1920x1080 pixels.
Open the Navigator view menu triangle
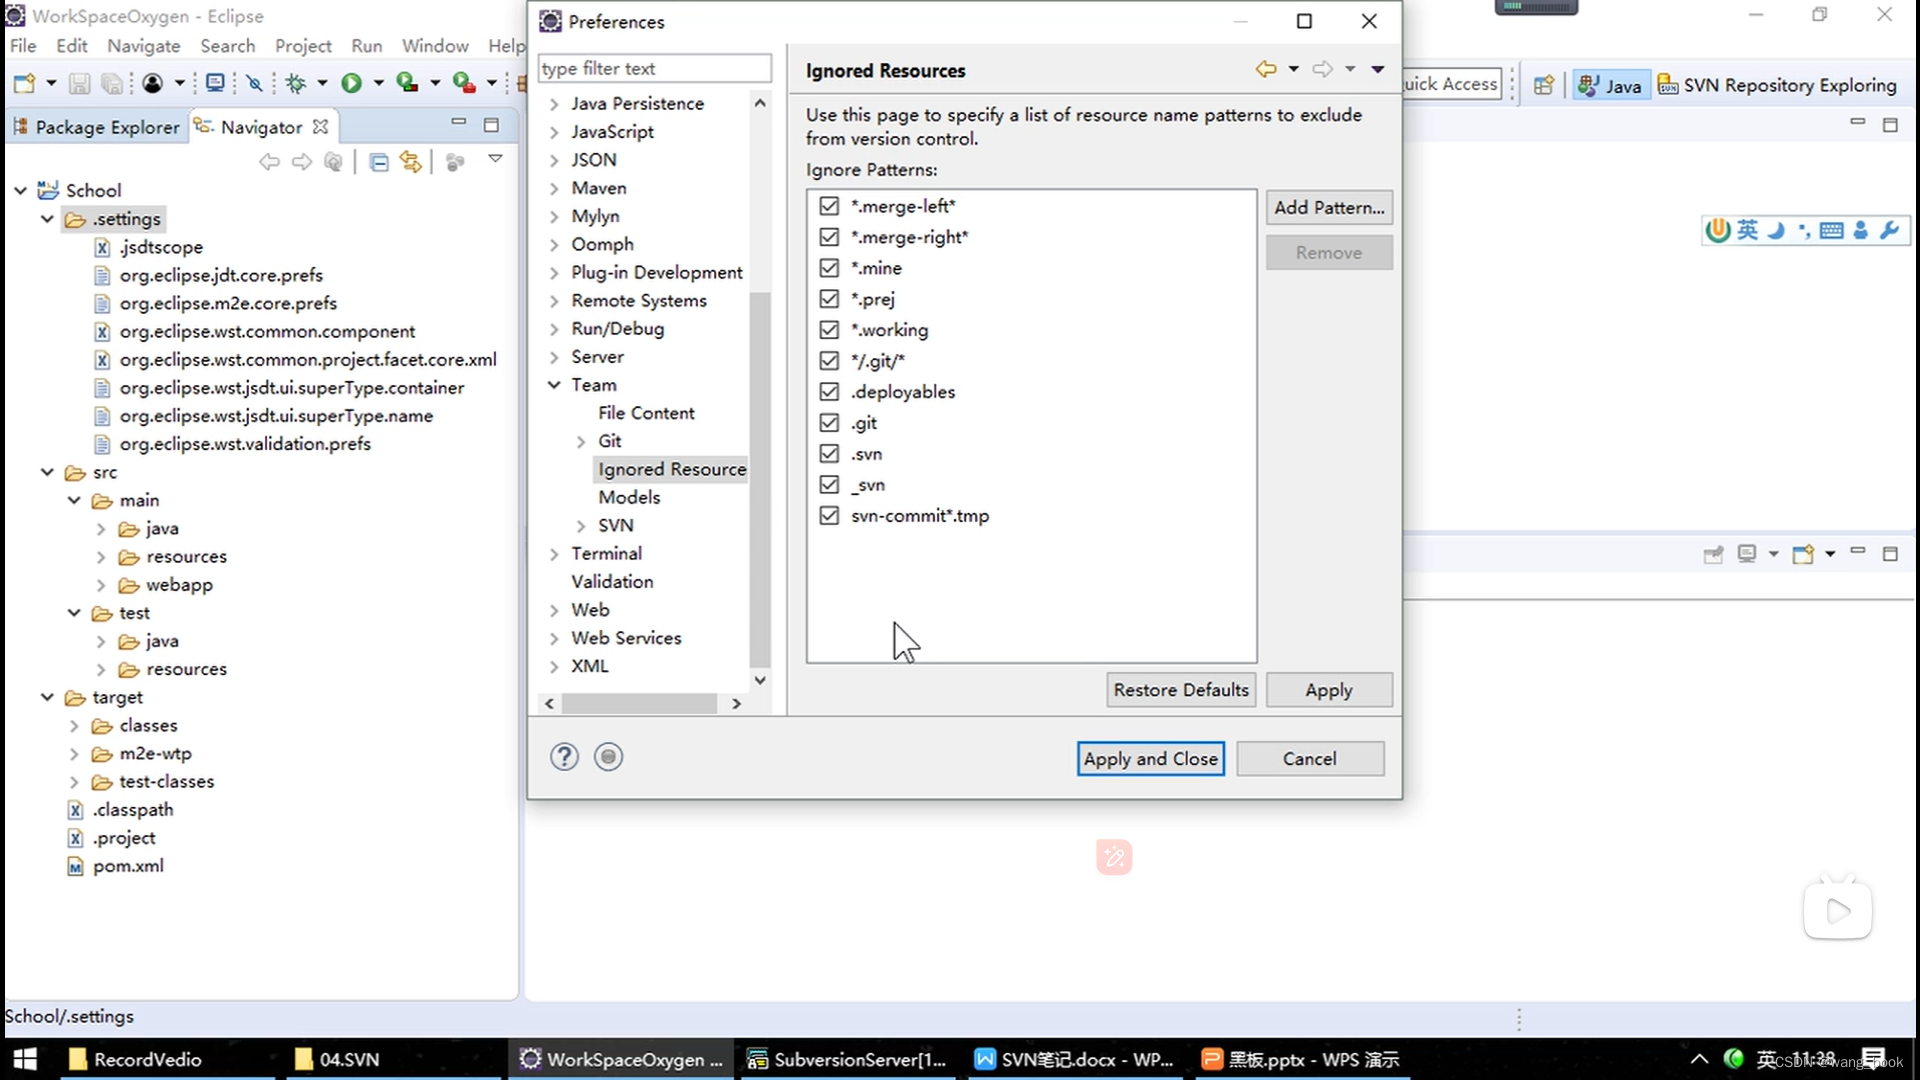click(x=495, y=160)
